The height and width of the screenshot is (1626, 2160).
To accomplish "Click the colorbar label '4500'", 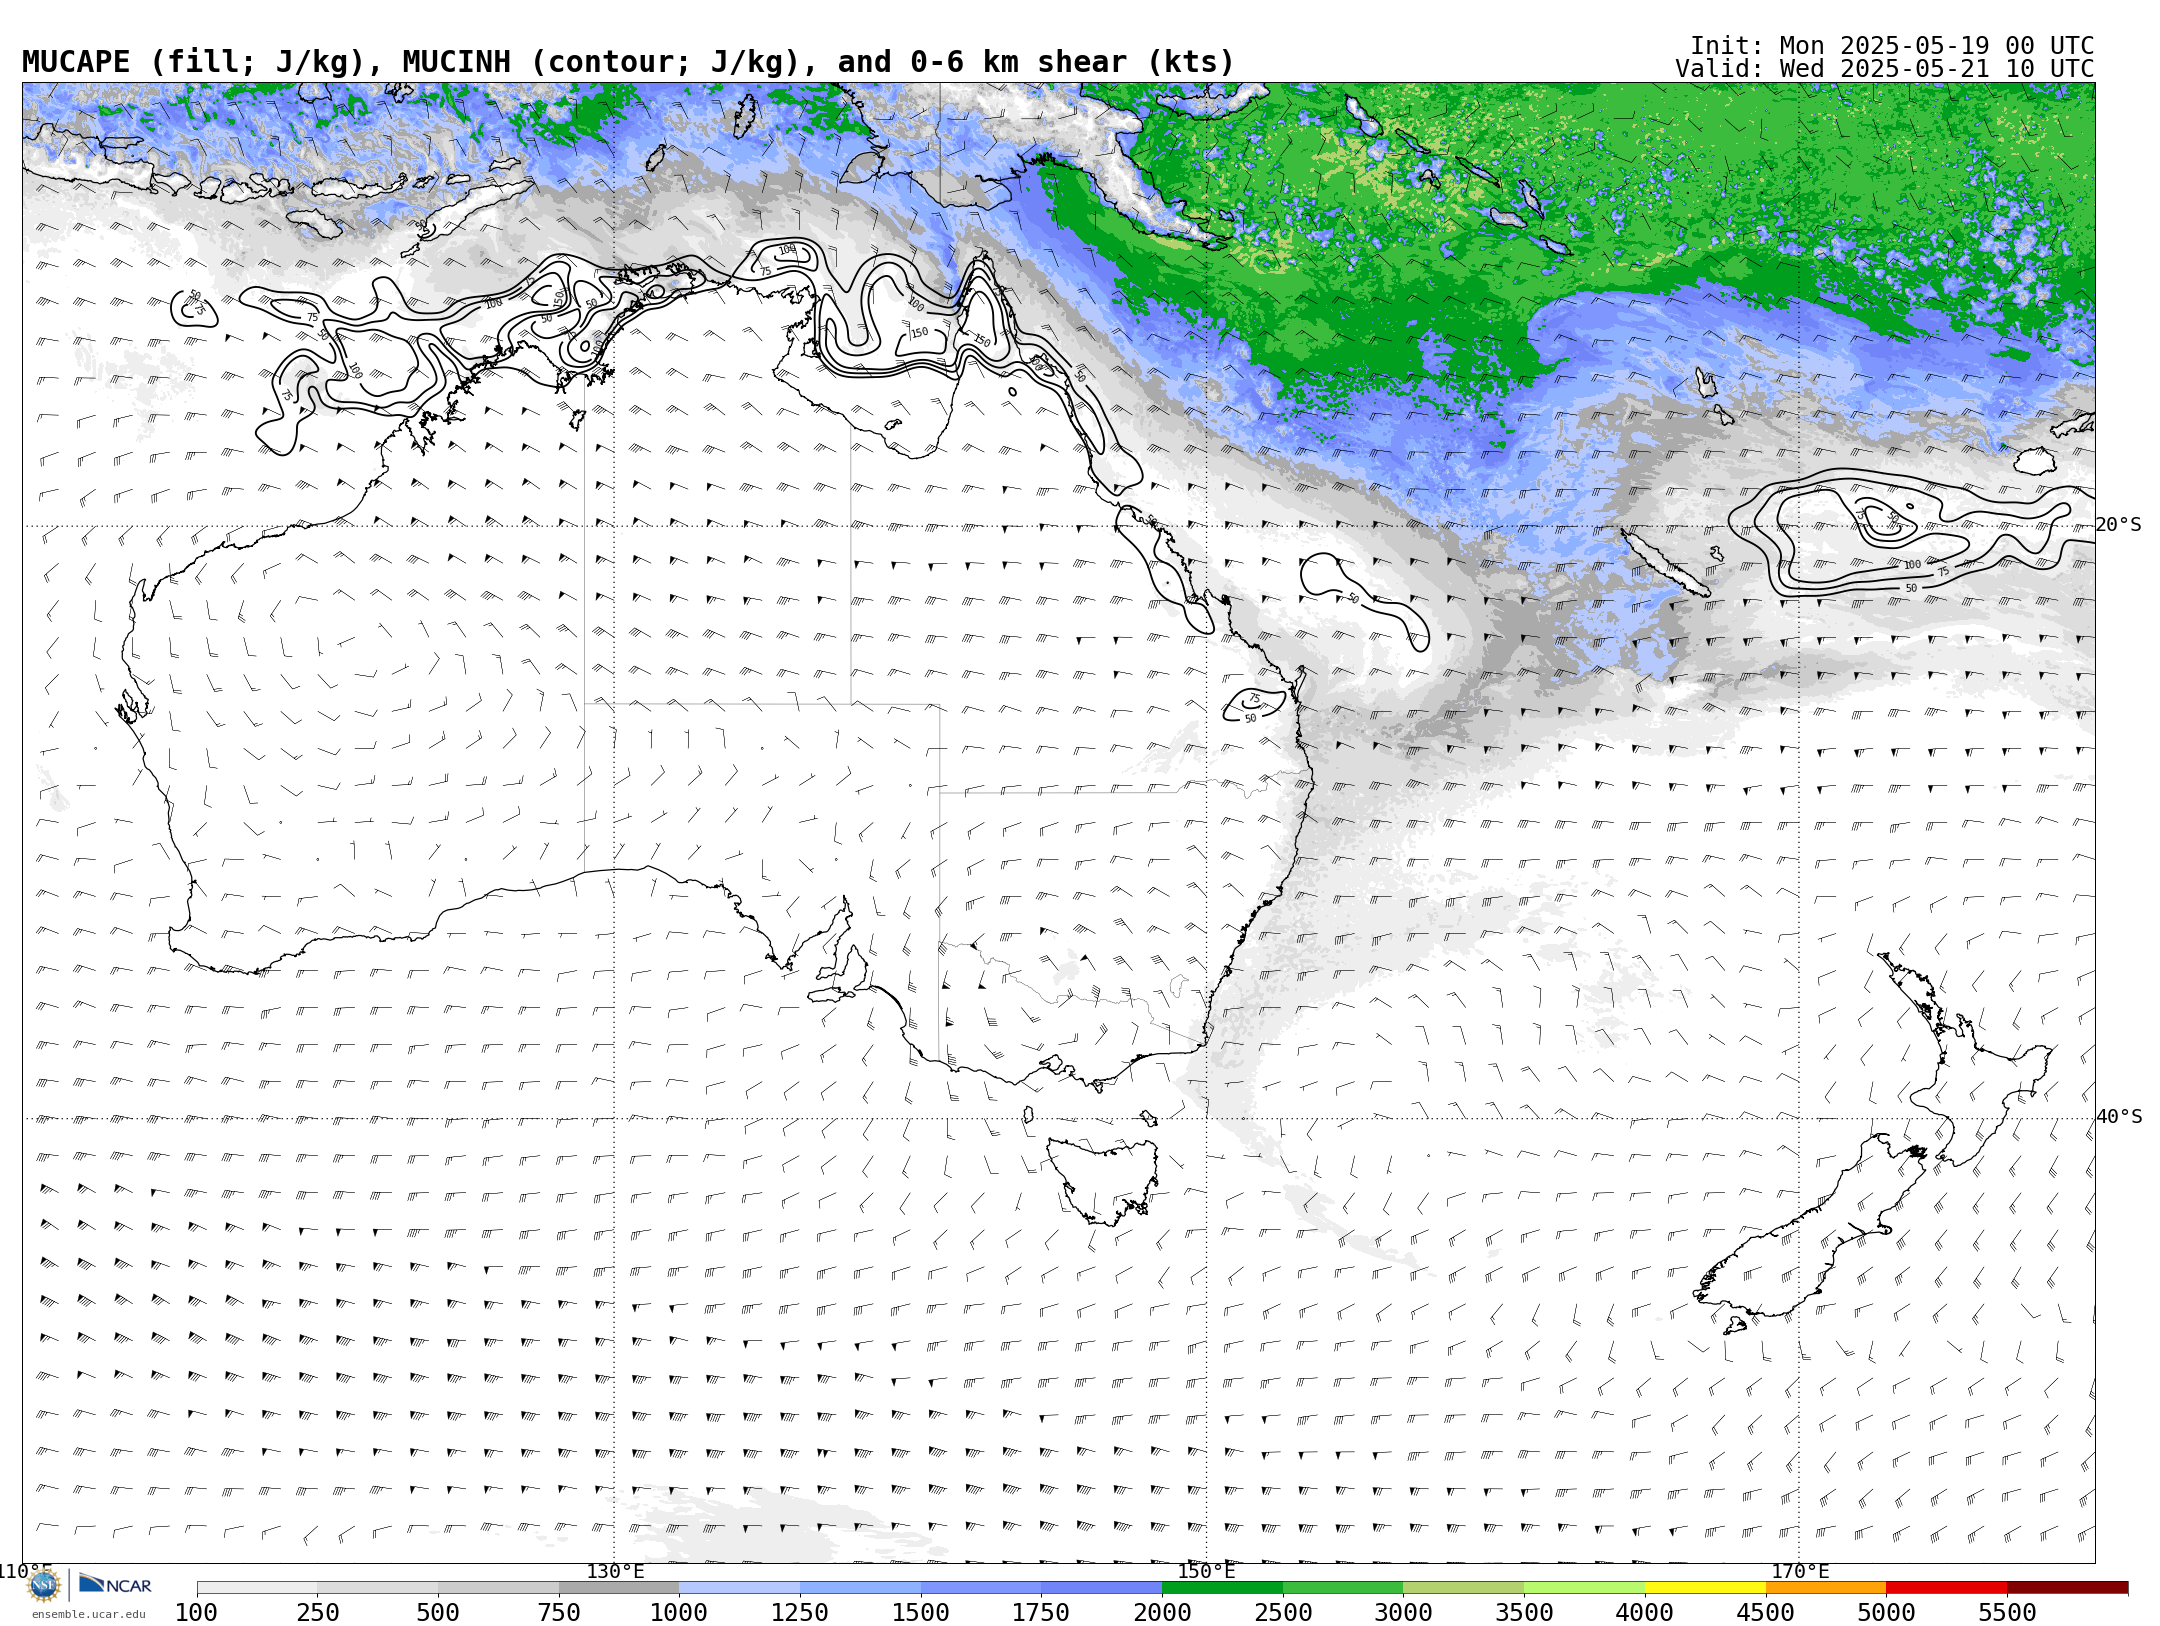I will [x=1766, y=1612].
